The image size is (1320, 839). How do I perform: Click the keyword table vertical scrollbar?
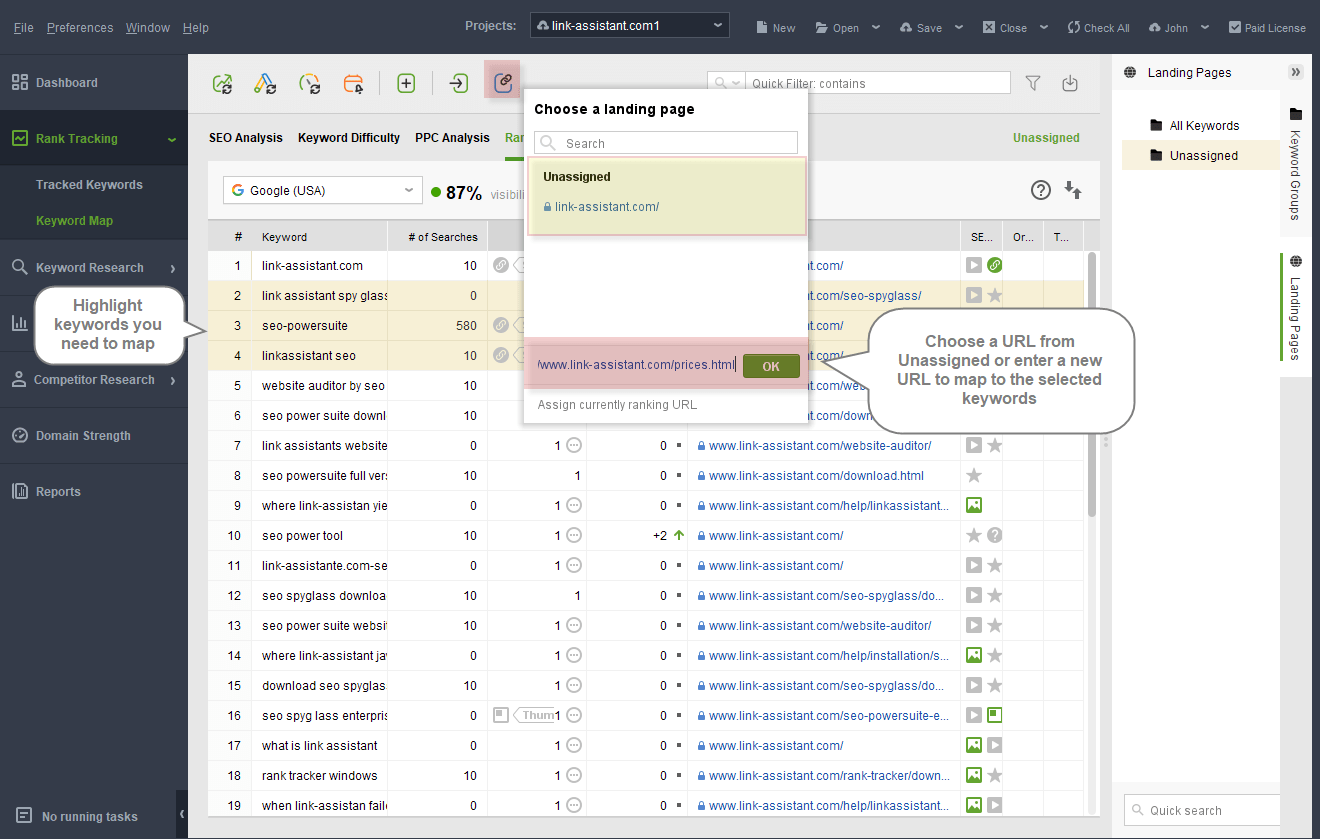click(x=1092, y=385)
